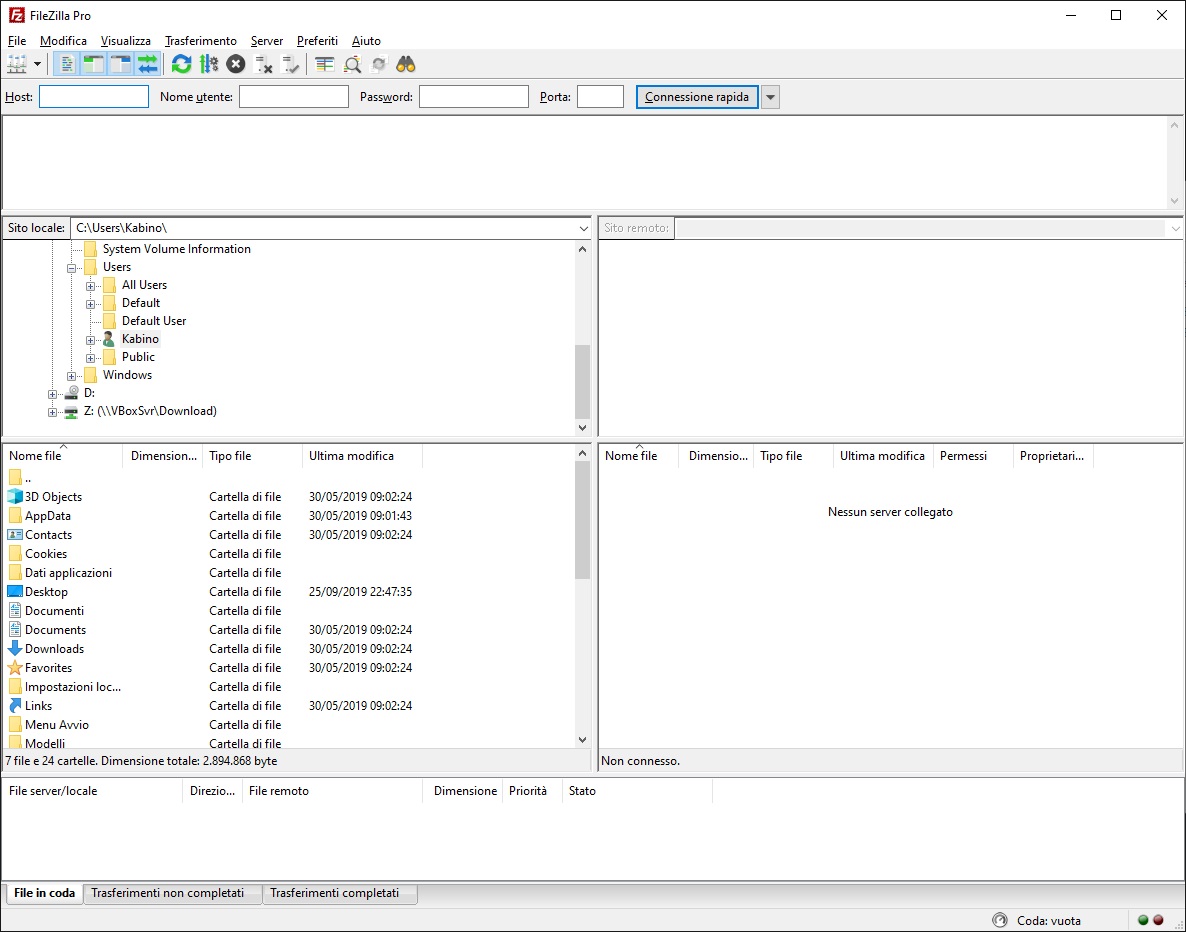Toggle transfer queue display

click(148, 64)
